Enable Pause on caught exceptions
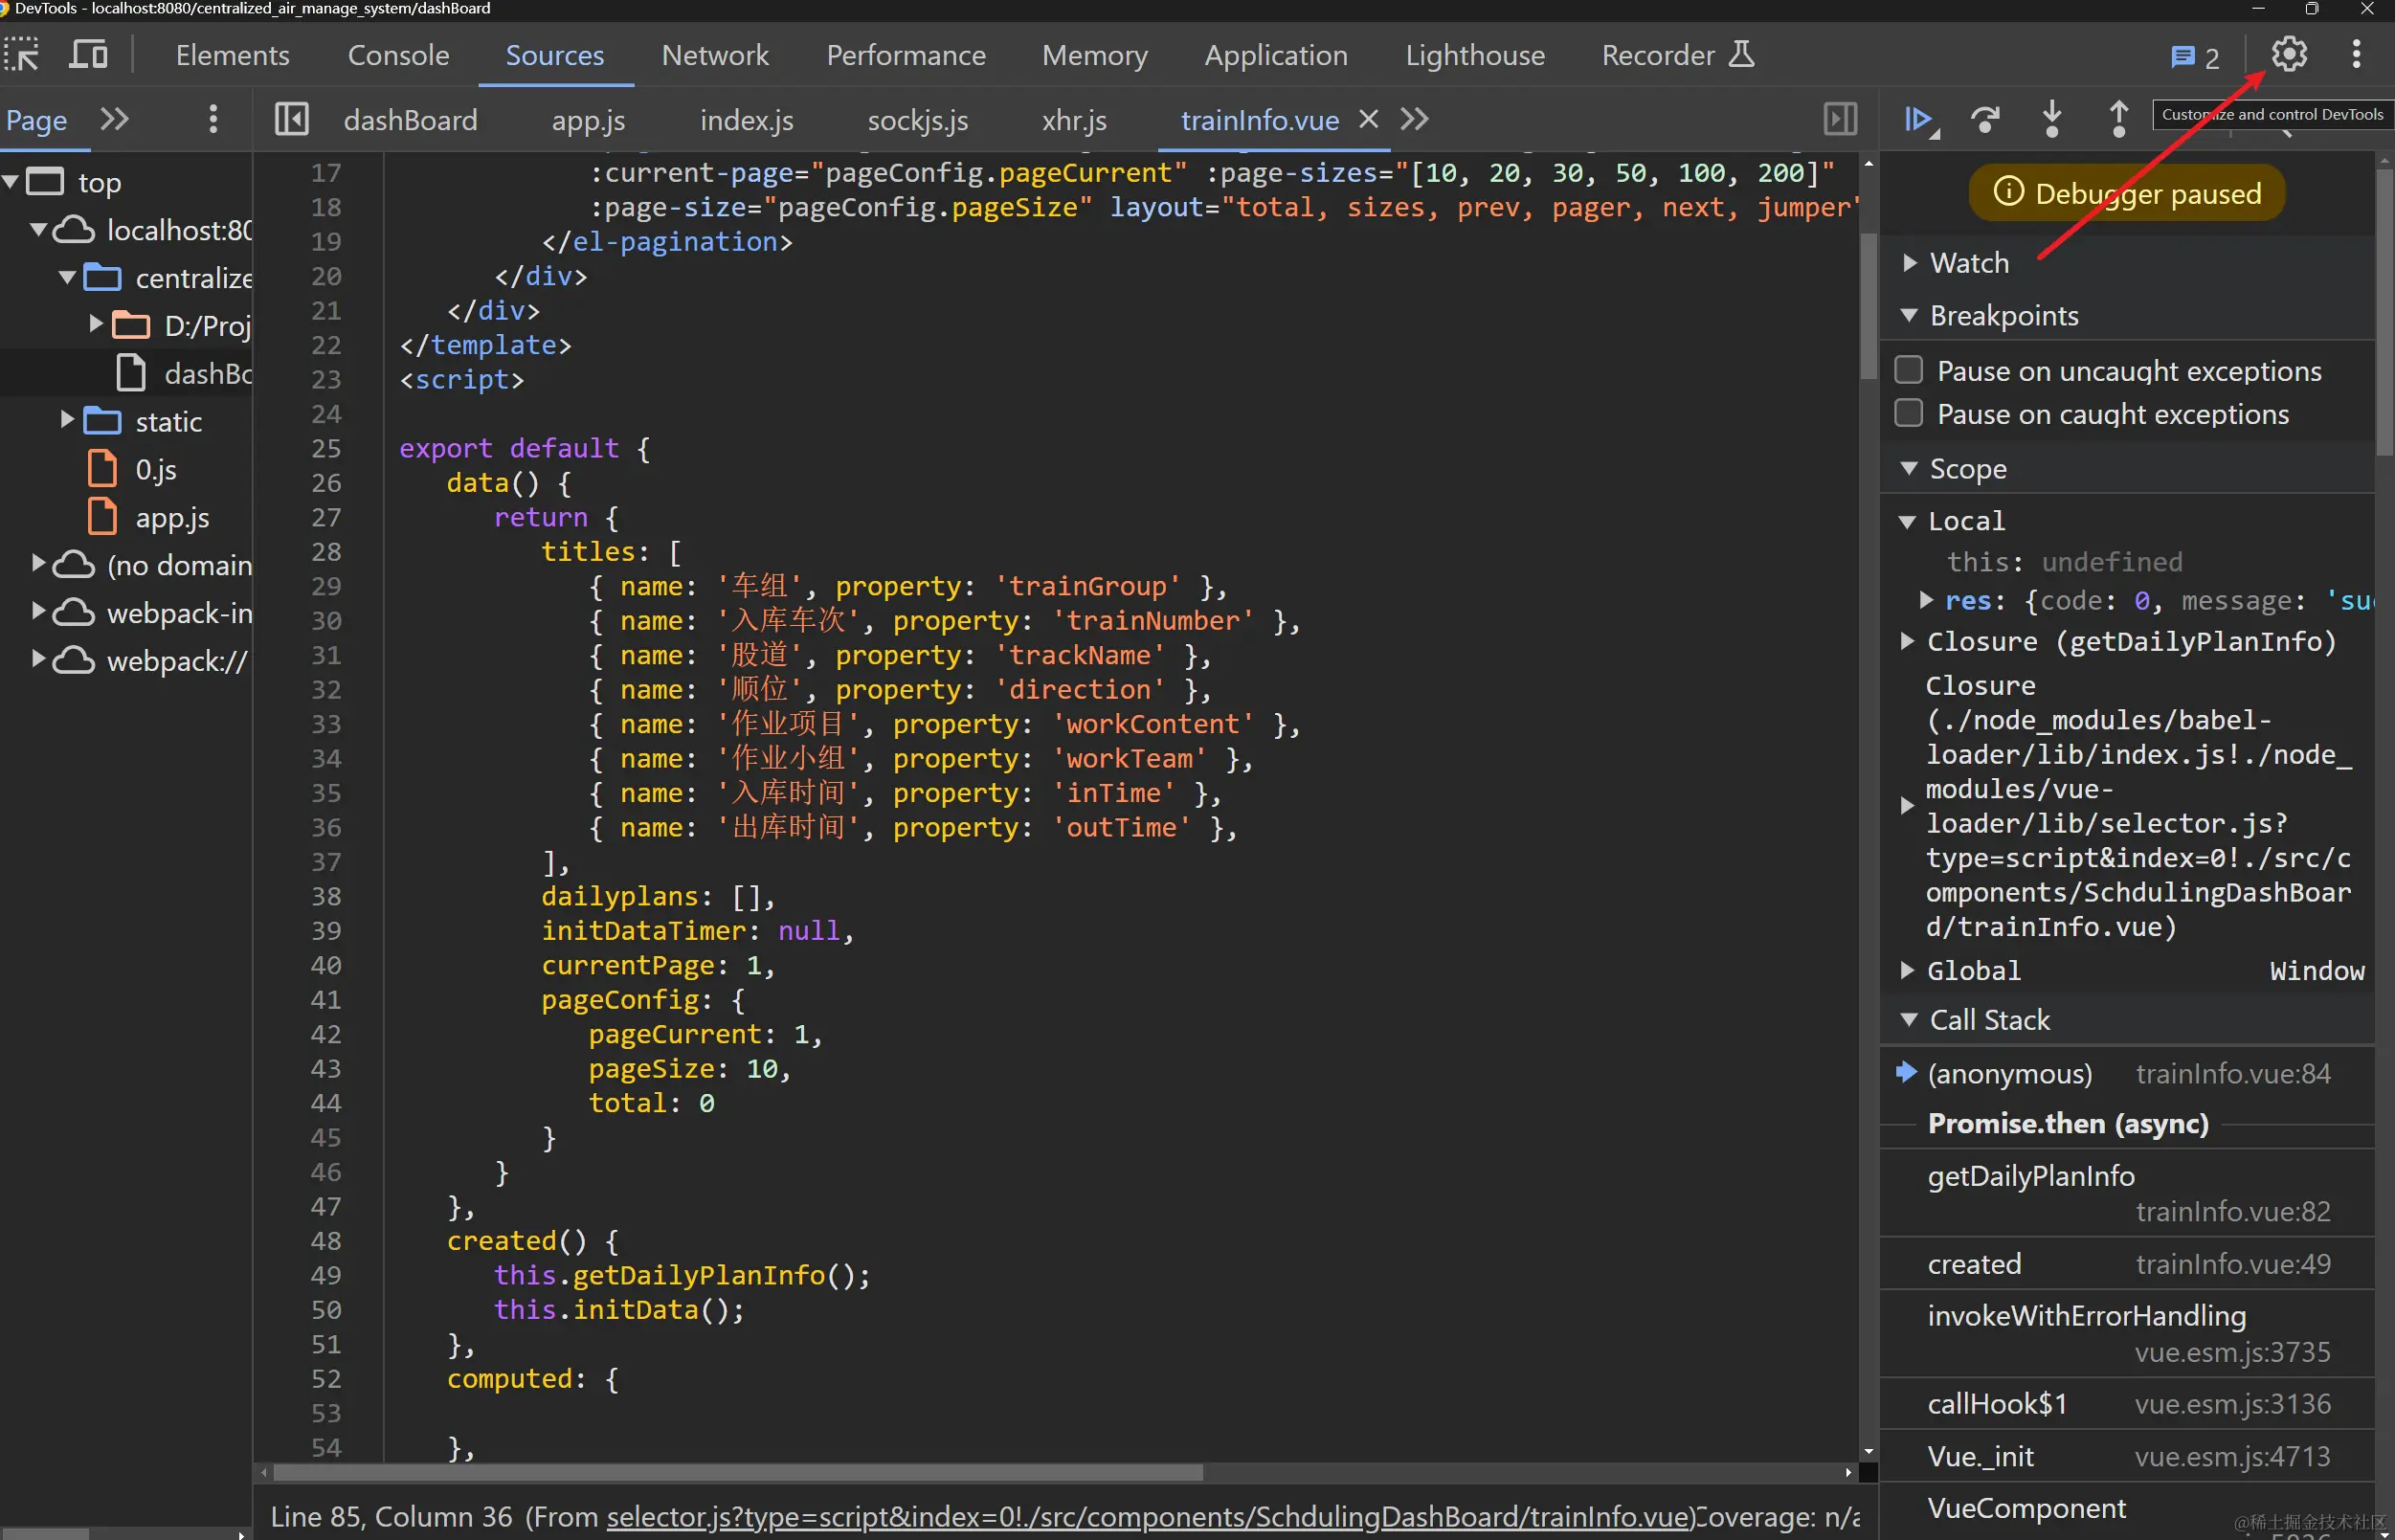 1909,414
